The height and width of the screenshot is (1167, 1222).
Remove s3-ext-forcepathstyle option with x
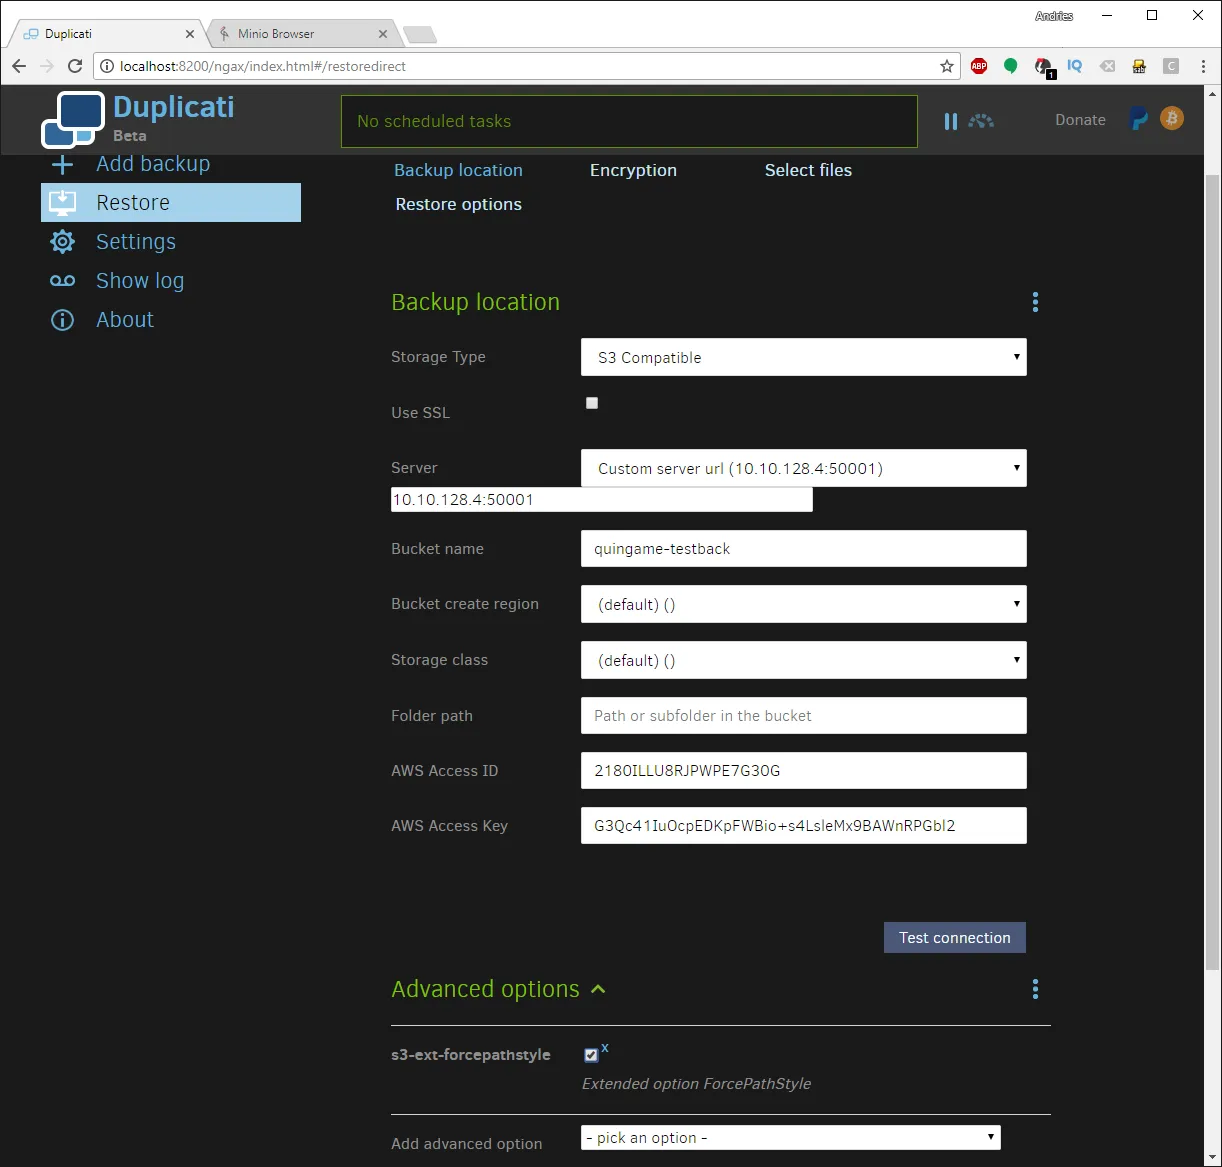[605, 1048]
